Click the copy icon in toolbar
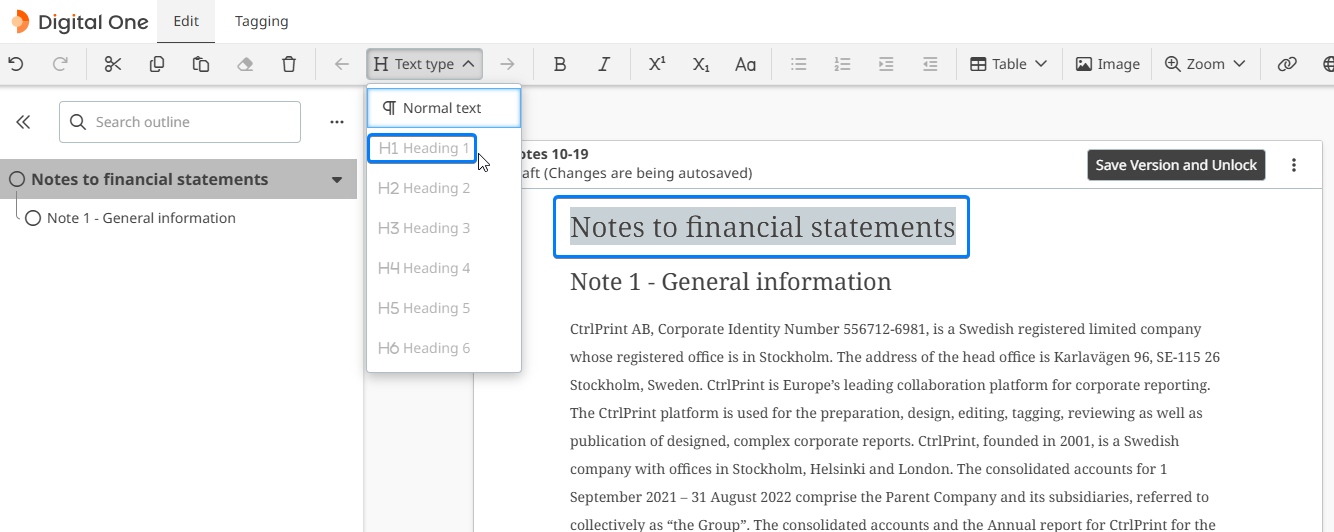 [157, 64]
